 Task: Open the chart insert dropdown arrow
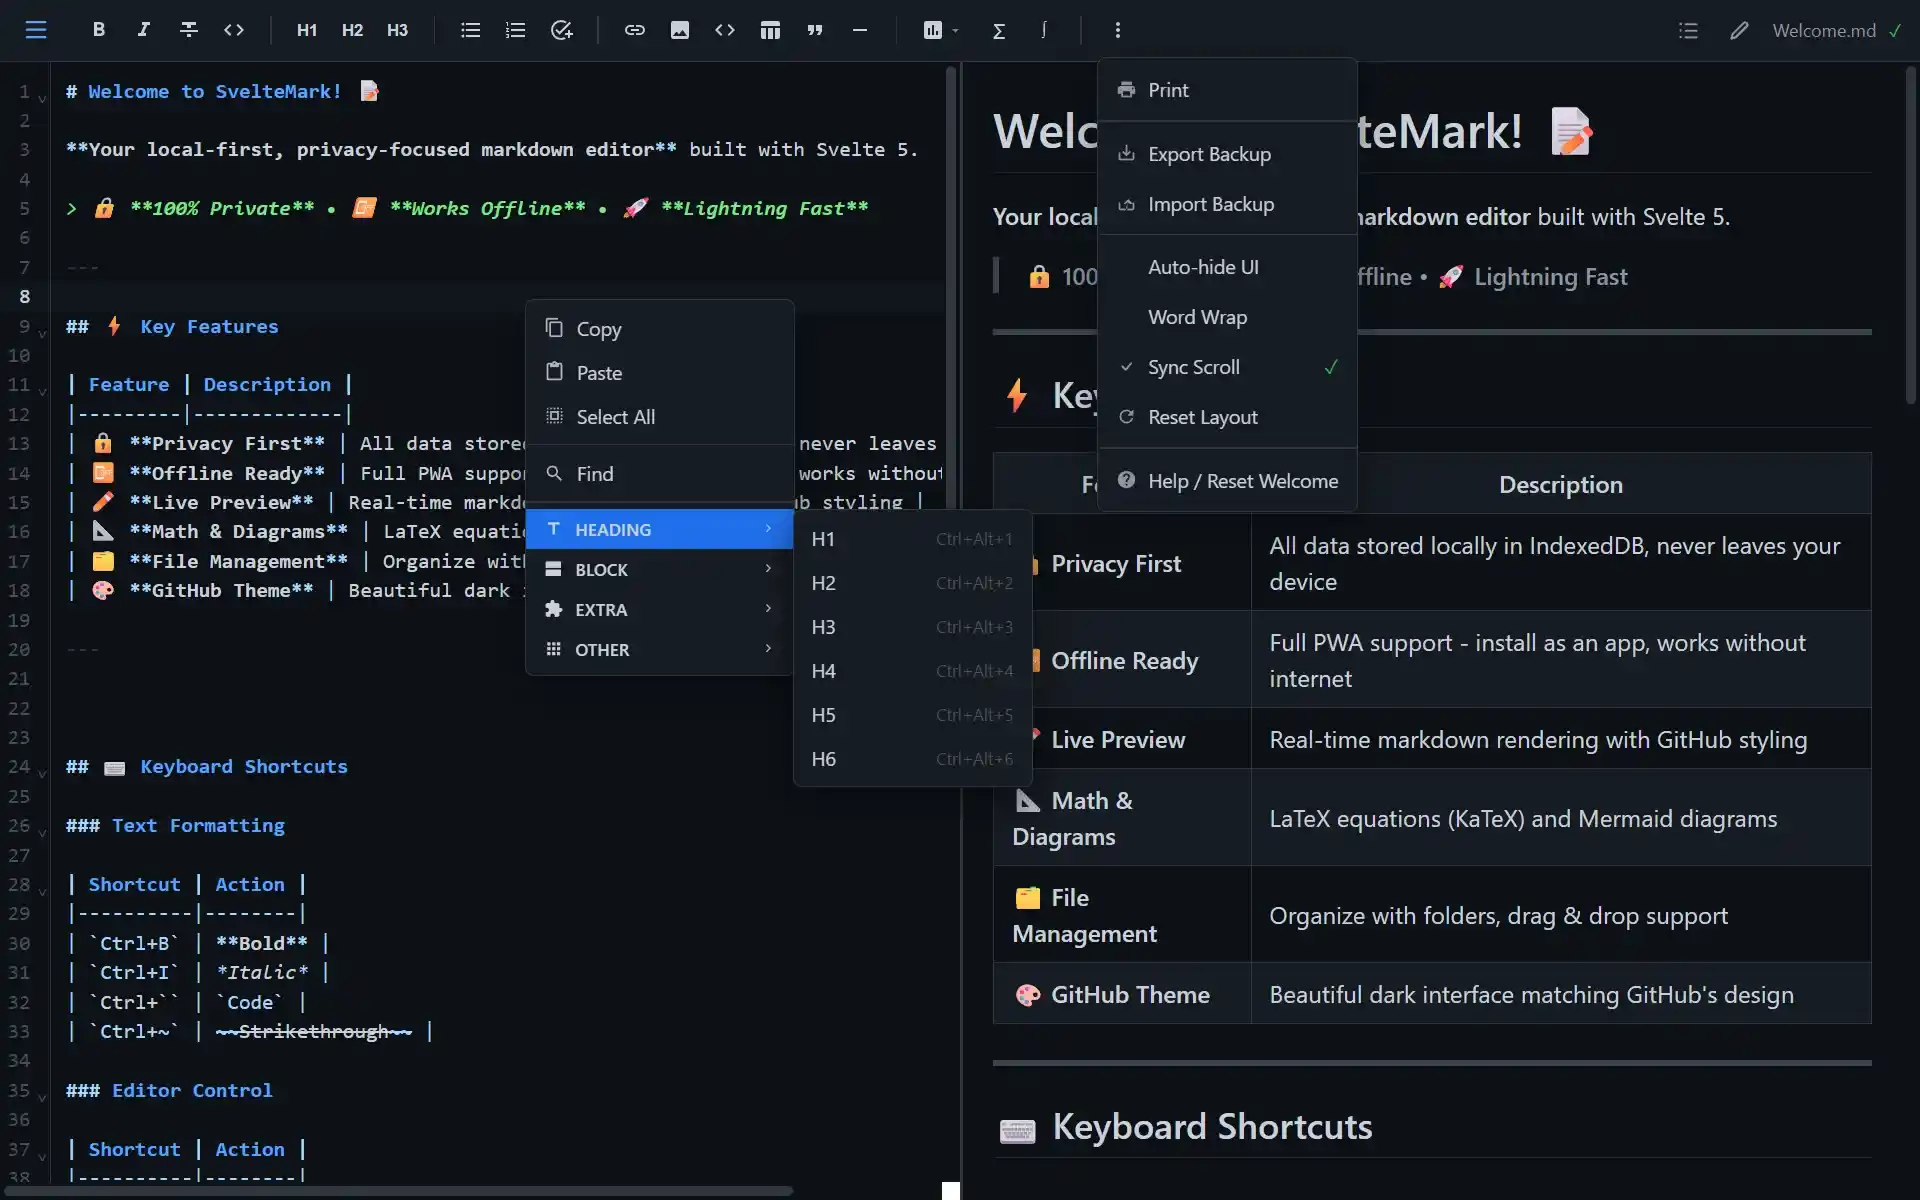955,30
